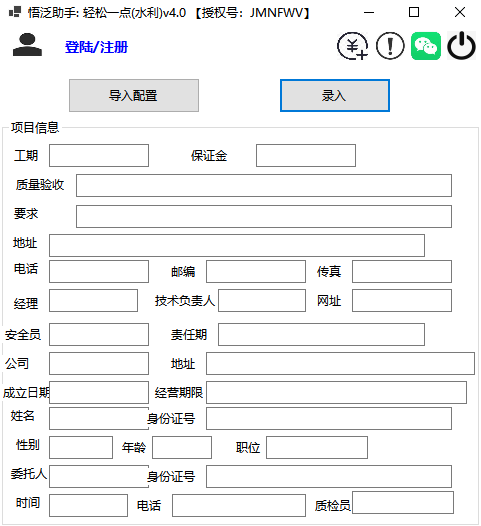Click the 质检员 input box
This screenshot has height=526, width=481.
point(403,503)
